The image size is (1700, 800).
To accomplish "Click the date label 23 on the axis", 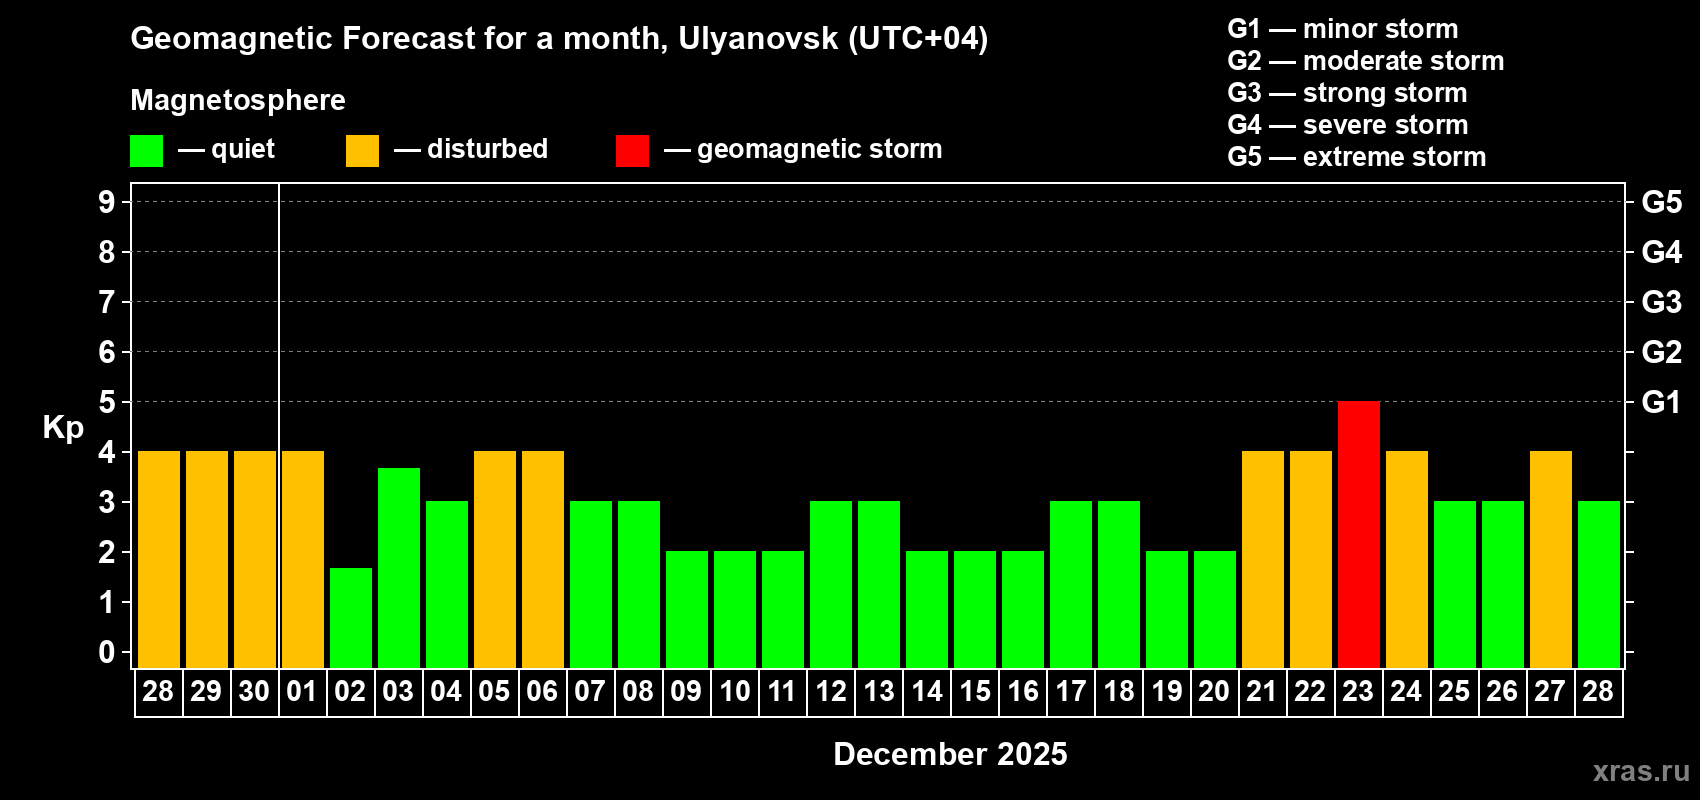I will pyautogui.click(x=1358, y=692).
